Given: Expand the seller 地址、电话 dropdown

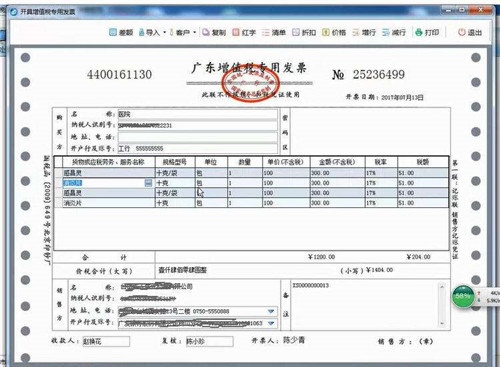Looking at the screenshot, I should tap(271, 311).
